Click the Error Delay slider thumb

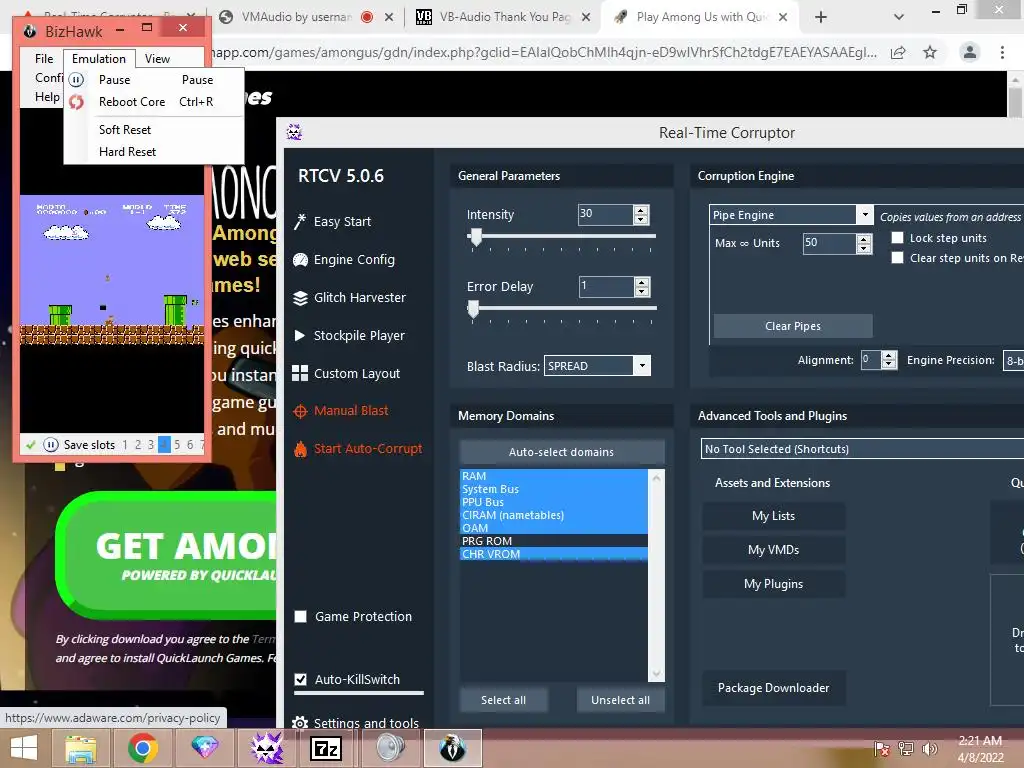(473, 310)
